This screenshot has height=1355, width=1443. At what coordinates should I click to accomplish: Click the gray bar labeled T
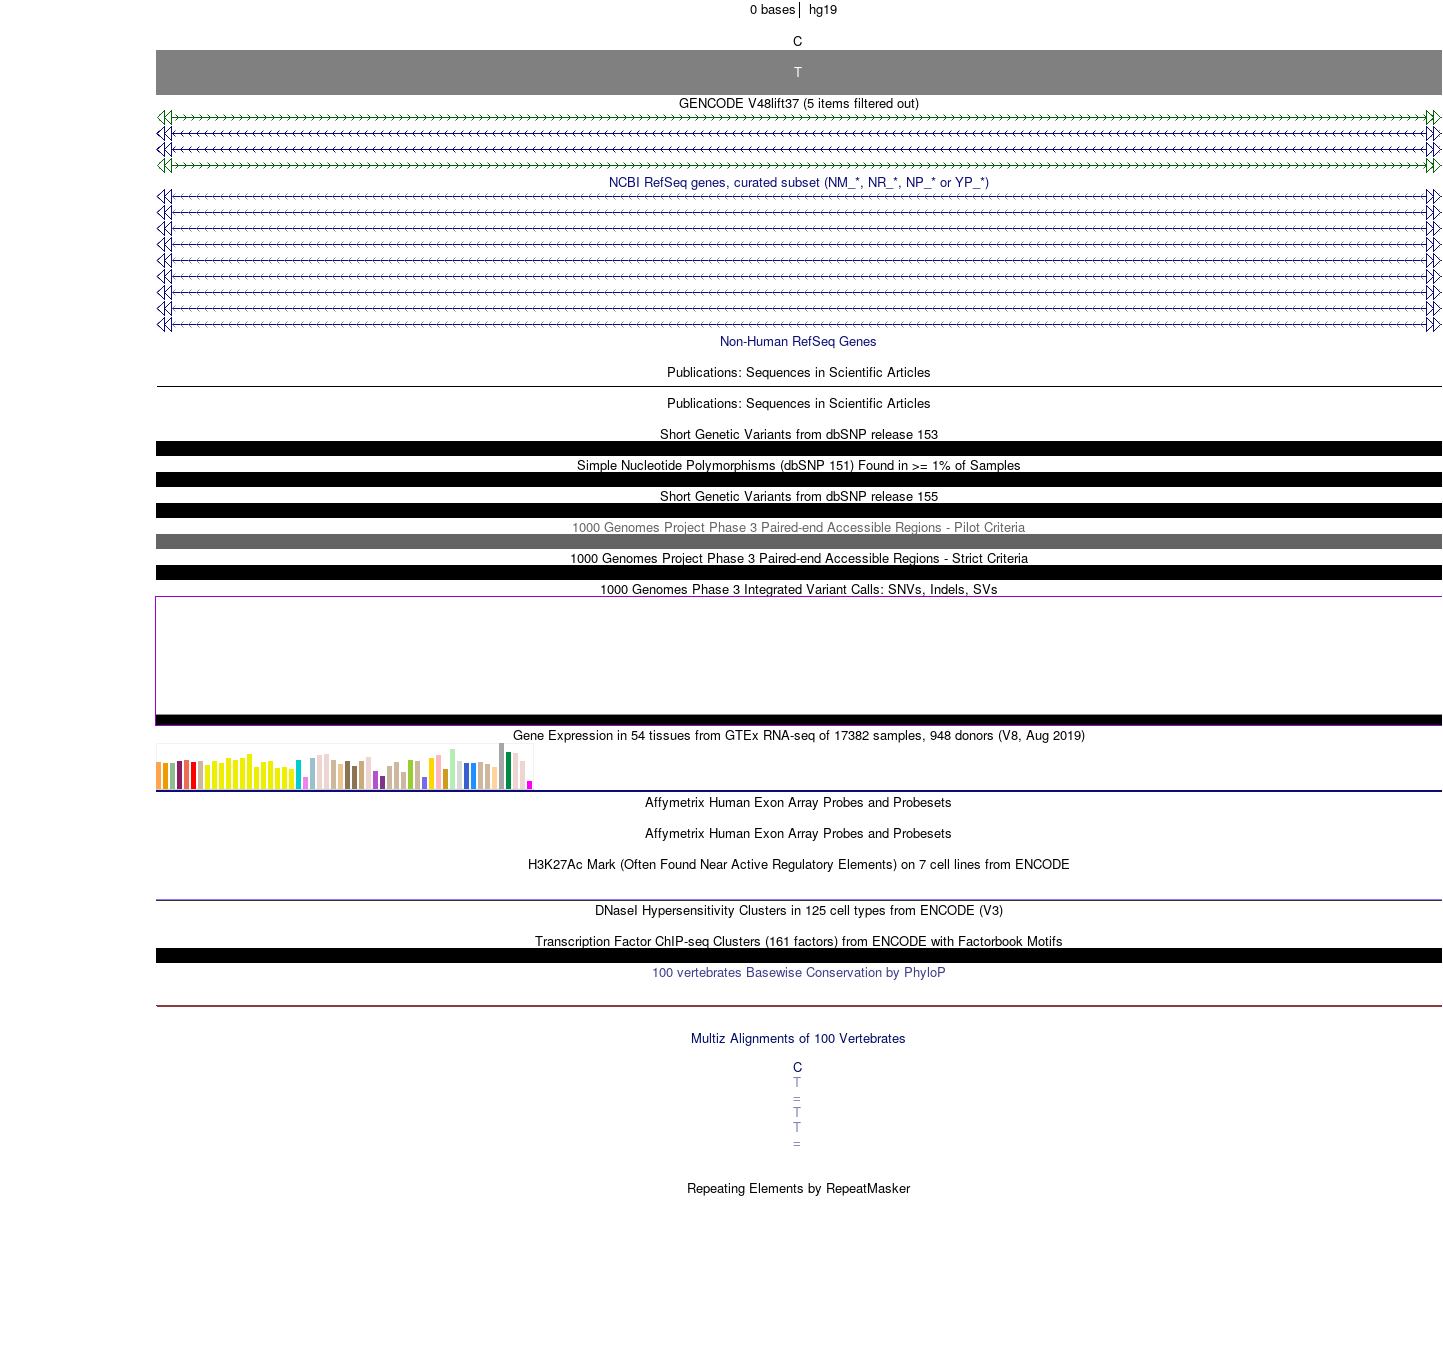tap(798, 72)
